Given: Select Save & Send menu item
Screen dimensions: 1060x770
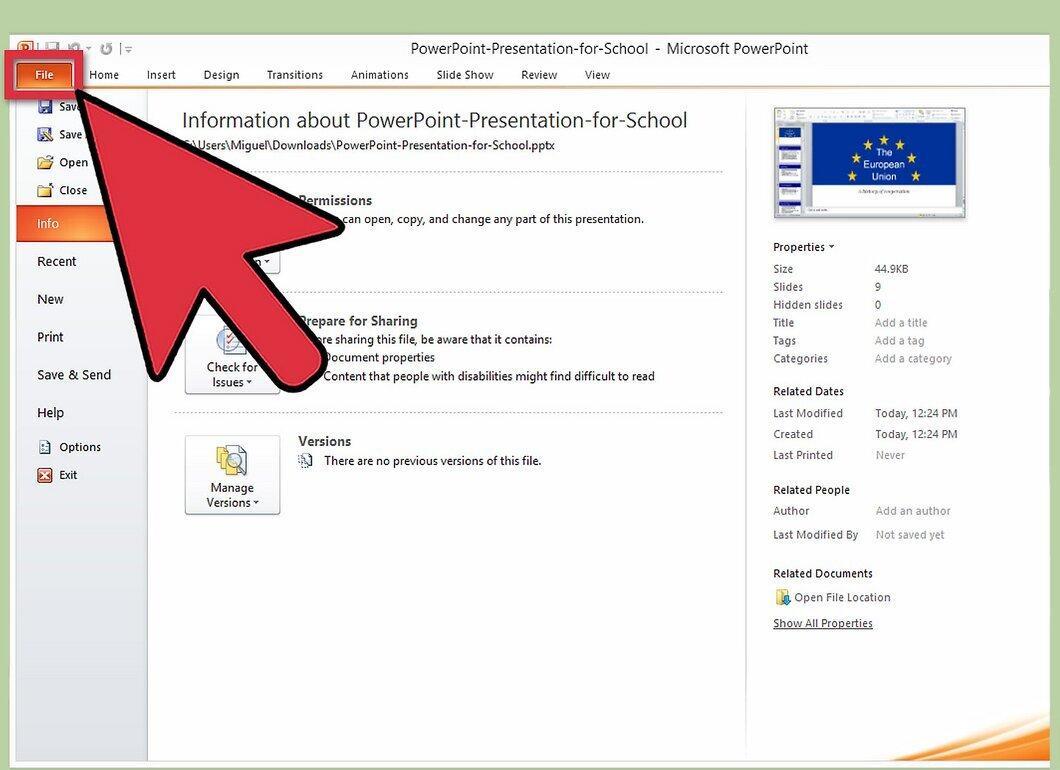Looking at the screenshot, I should click(74, 375).
